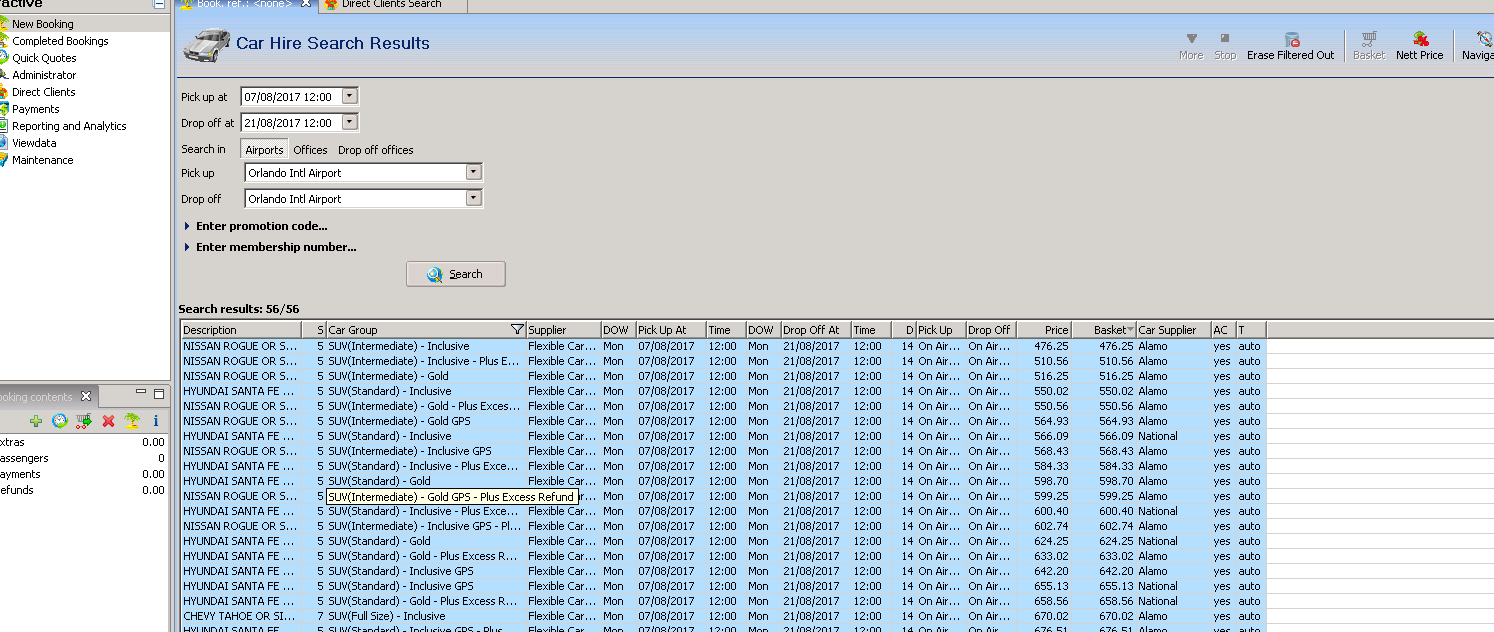
Task: Open Quick Quotes in the sidebar
Action: pyautogui.click(x=44, y=58)
